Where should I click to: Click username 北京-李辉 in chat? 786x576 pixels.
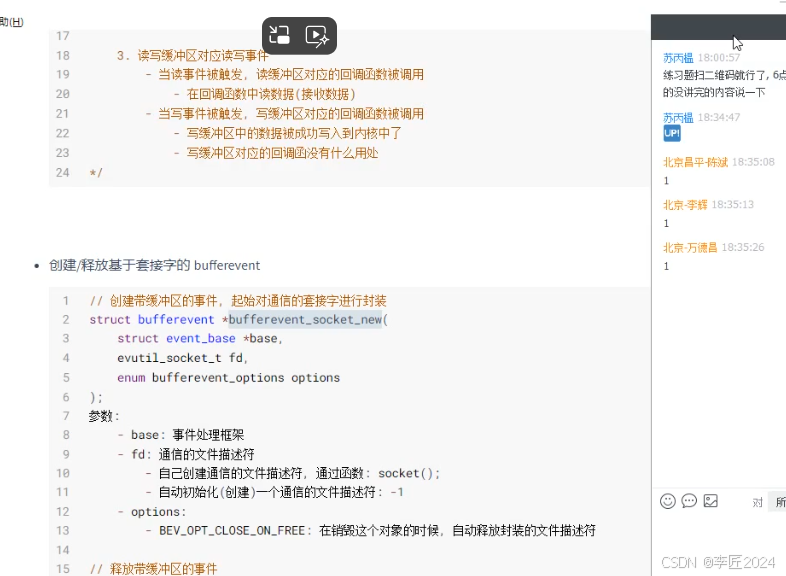click(x=685, y=205)
